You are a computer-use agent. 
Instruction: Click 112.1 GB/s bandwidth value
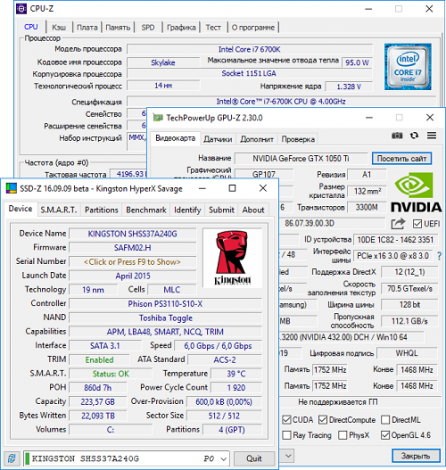409,321
